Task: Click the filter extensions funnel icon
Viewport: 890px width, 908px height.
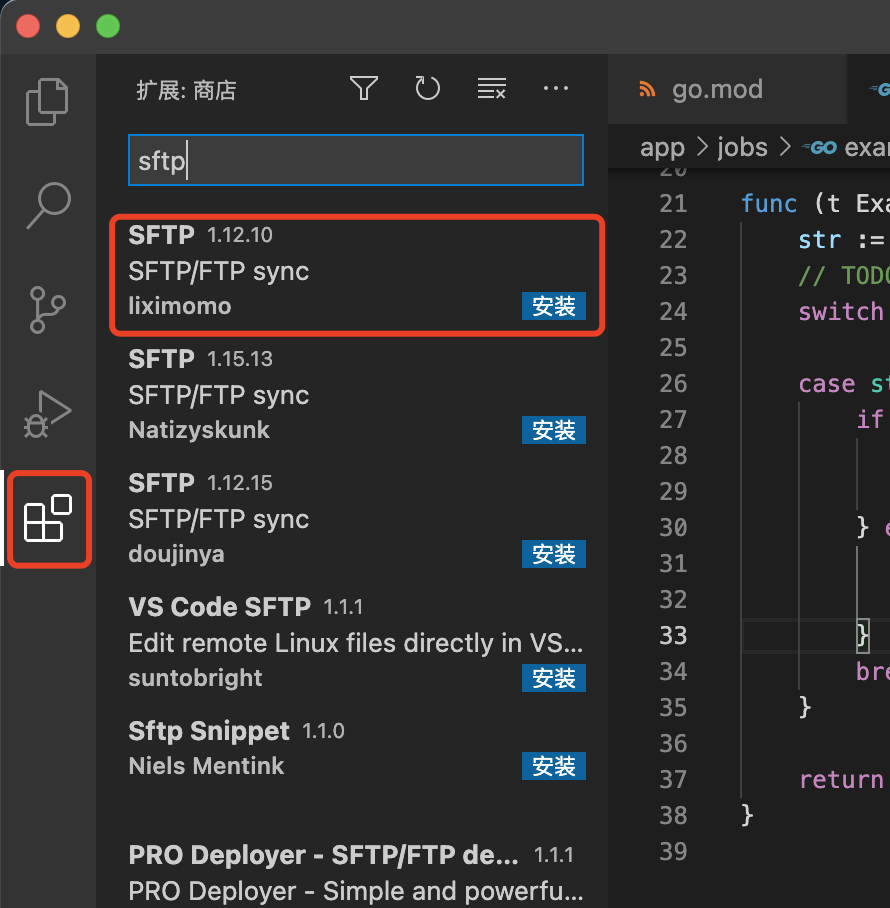Action: coord(364,89)
